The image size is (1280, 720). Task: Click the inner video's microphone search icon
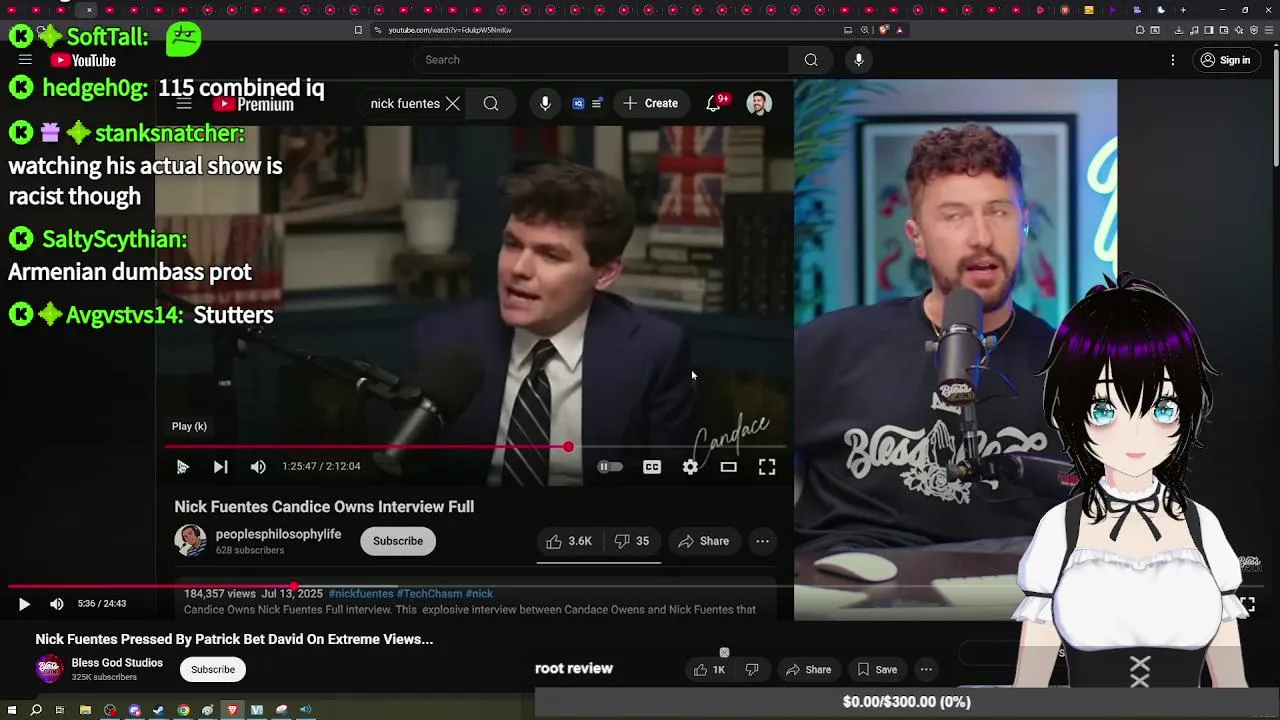pos(545,103)
